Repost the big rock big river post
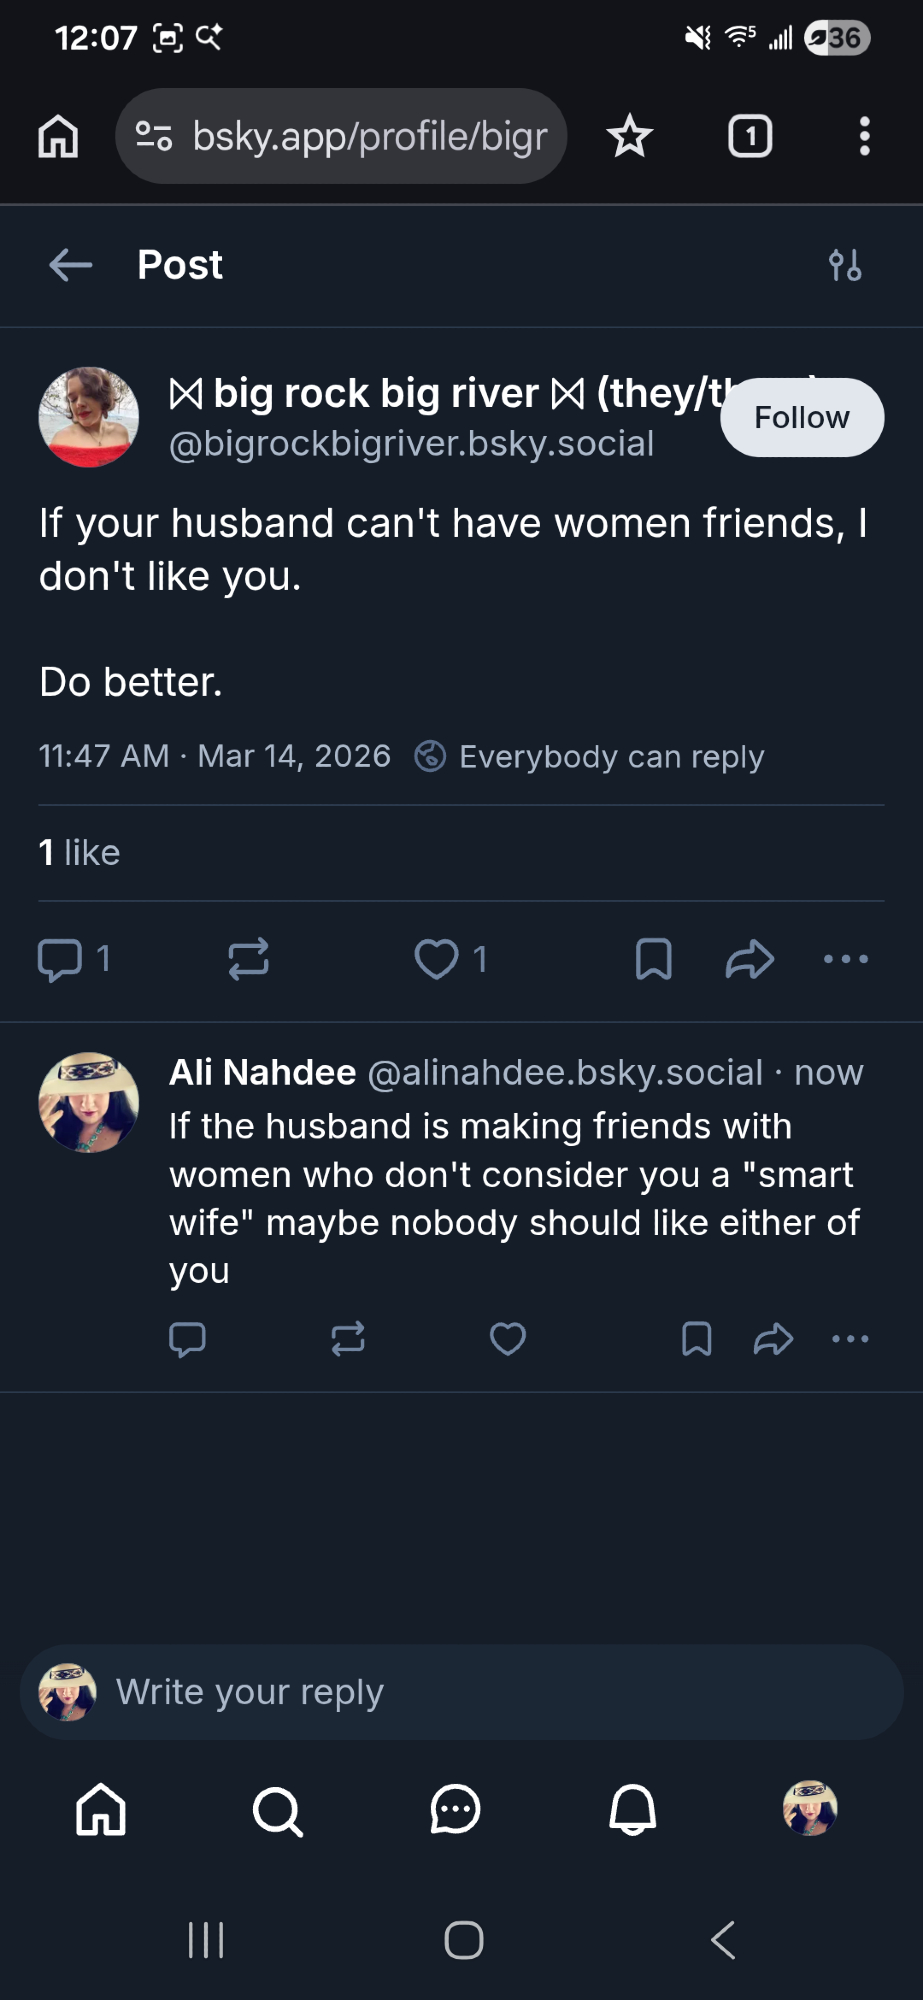 point(248,958)
